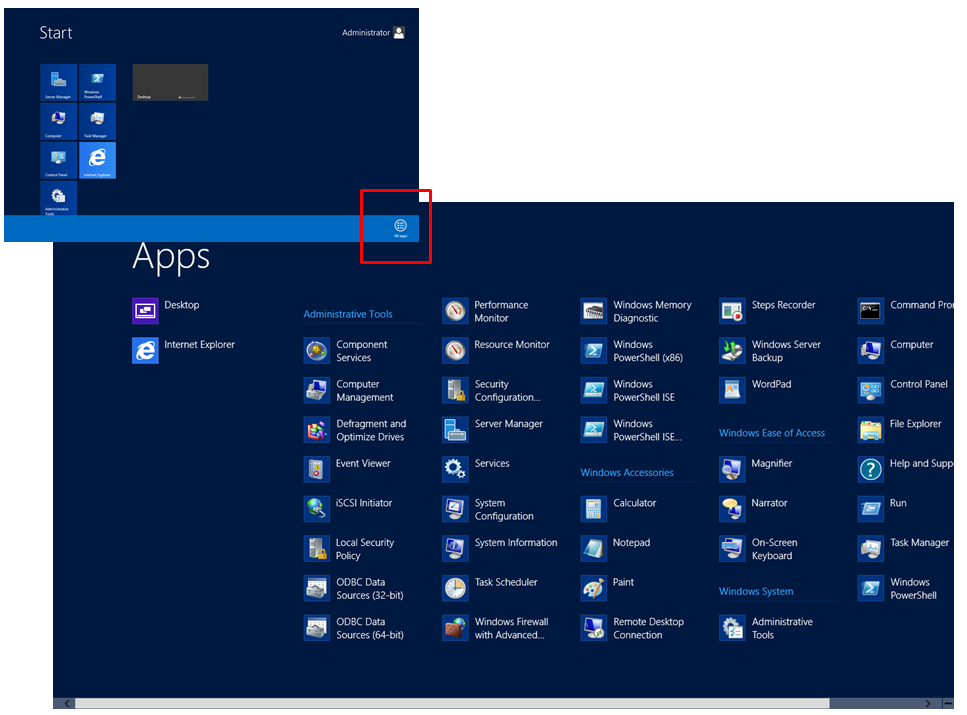Open Computer in the Apps list
Viewport: 967px width, 715px height.
(896, 350)
